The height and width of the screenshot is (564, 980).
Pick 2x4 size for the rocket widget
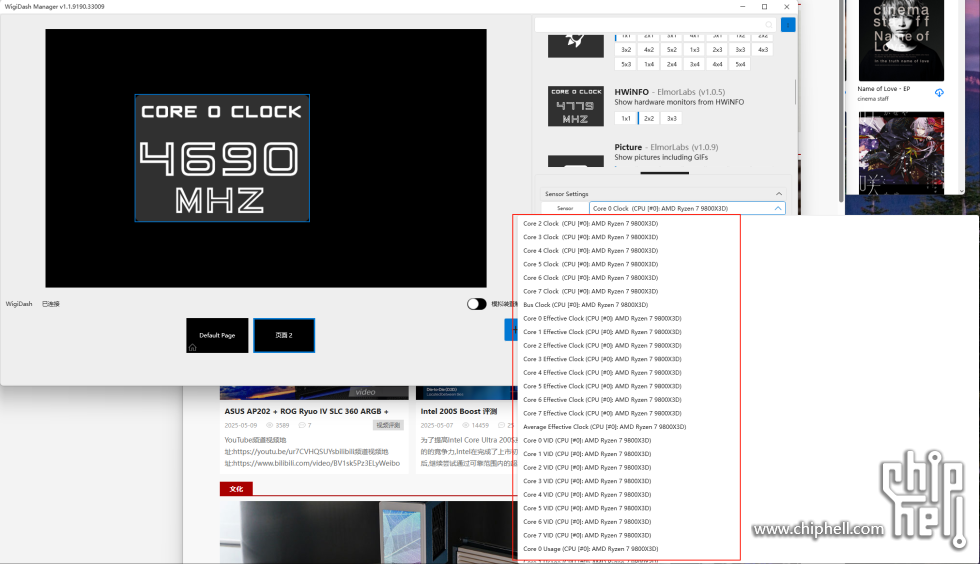click(x=671, y=64)
